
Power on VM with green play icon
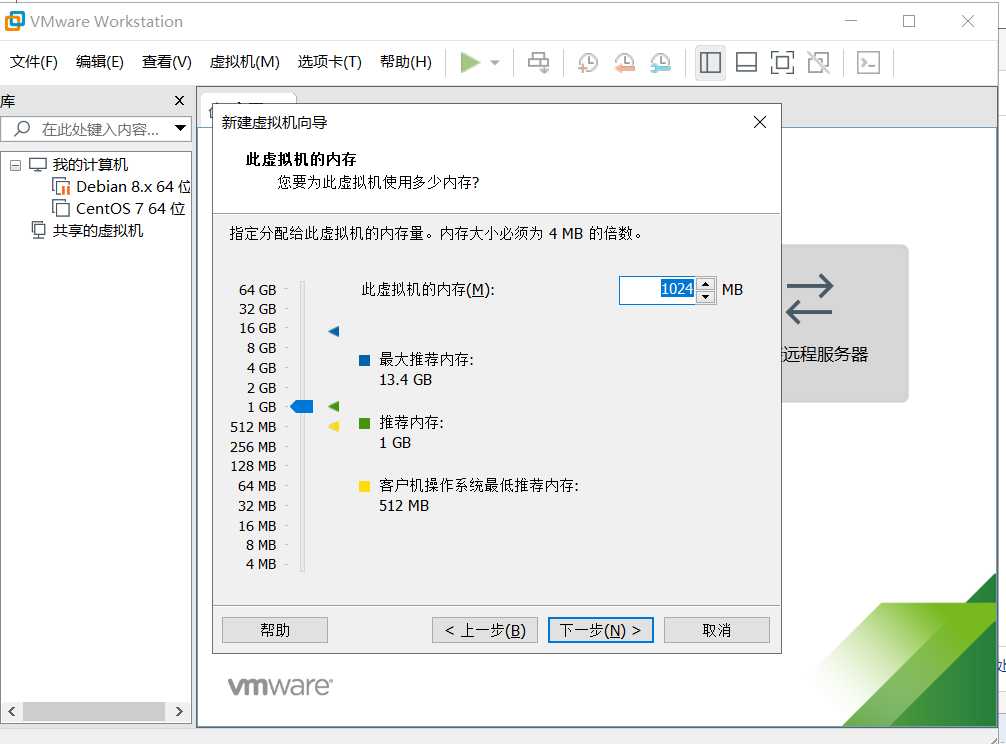click(470, 62)
